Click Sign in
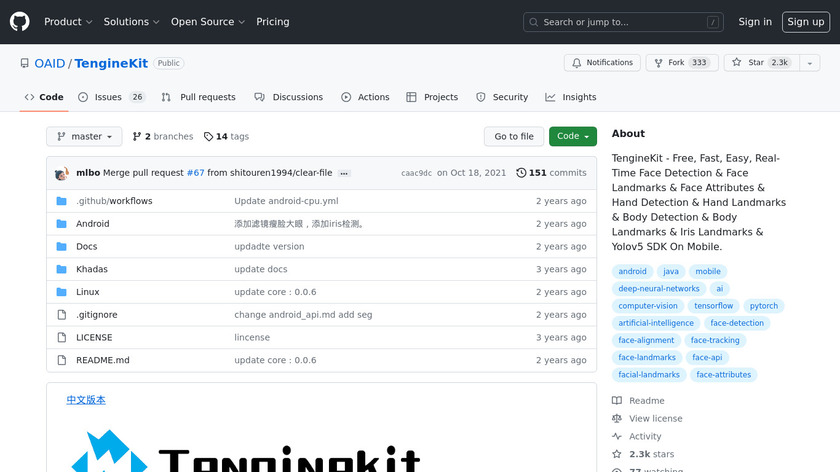840x472 pixels. [755, 22]
